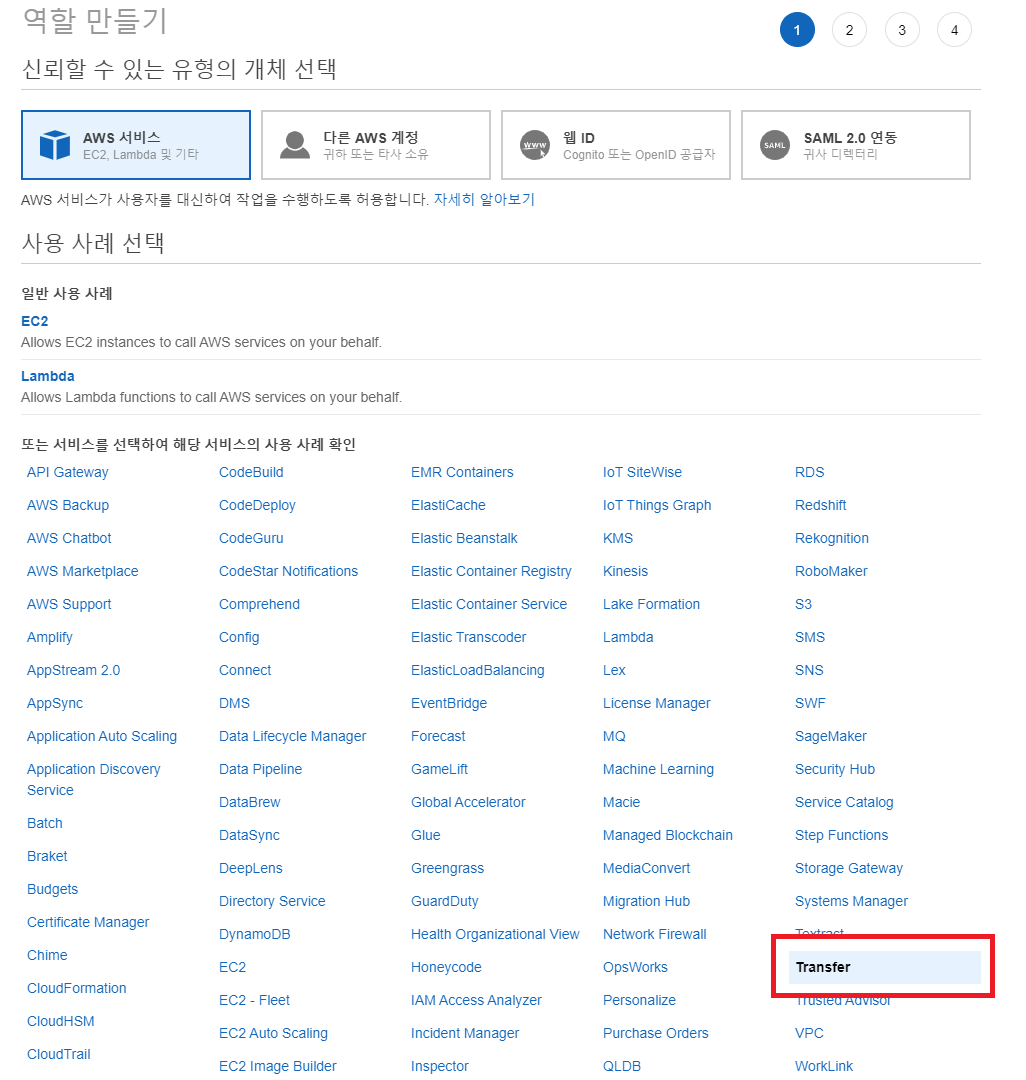Select CloudFormation service
1026x1080 pixels.
tap(76, 988)
